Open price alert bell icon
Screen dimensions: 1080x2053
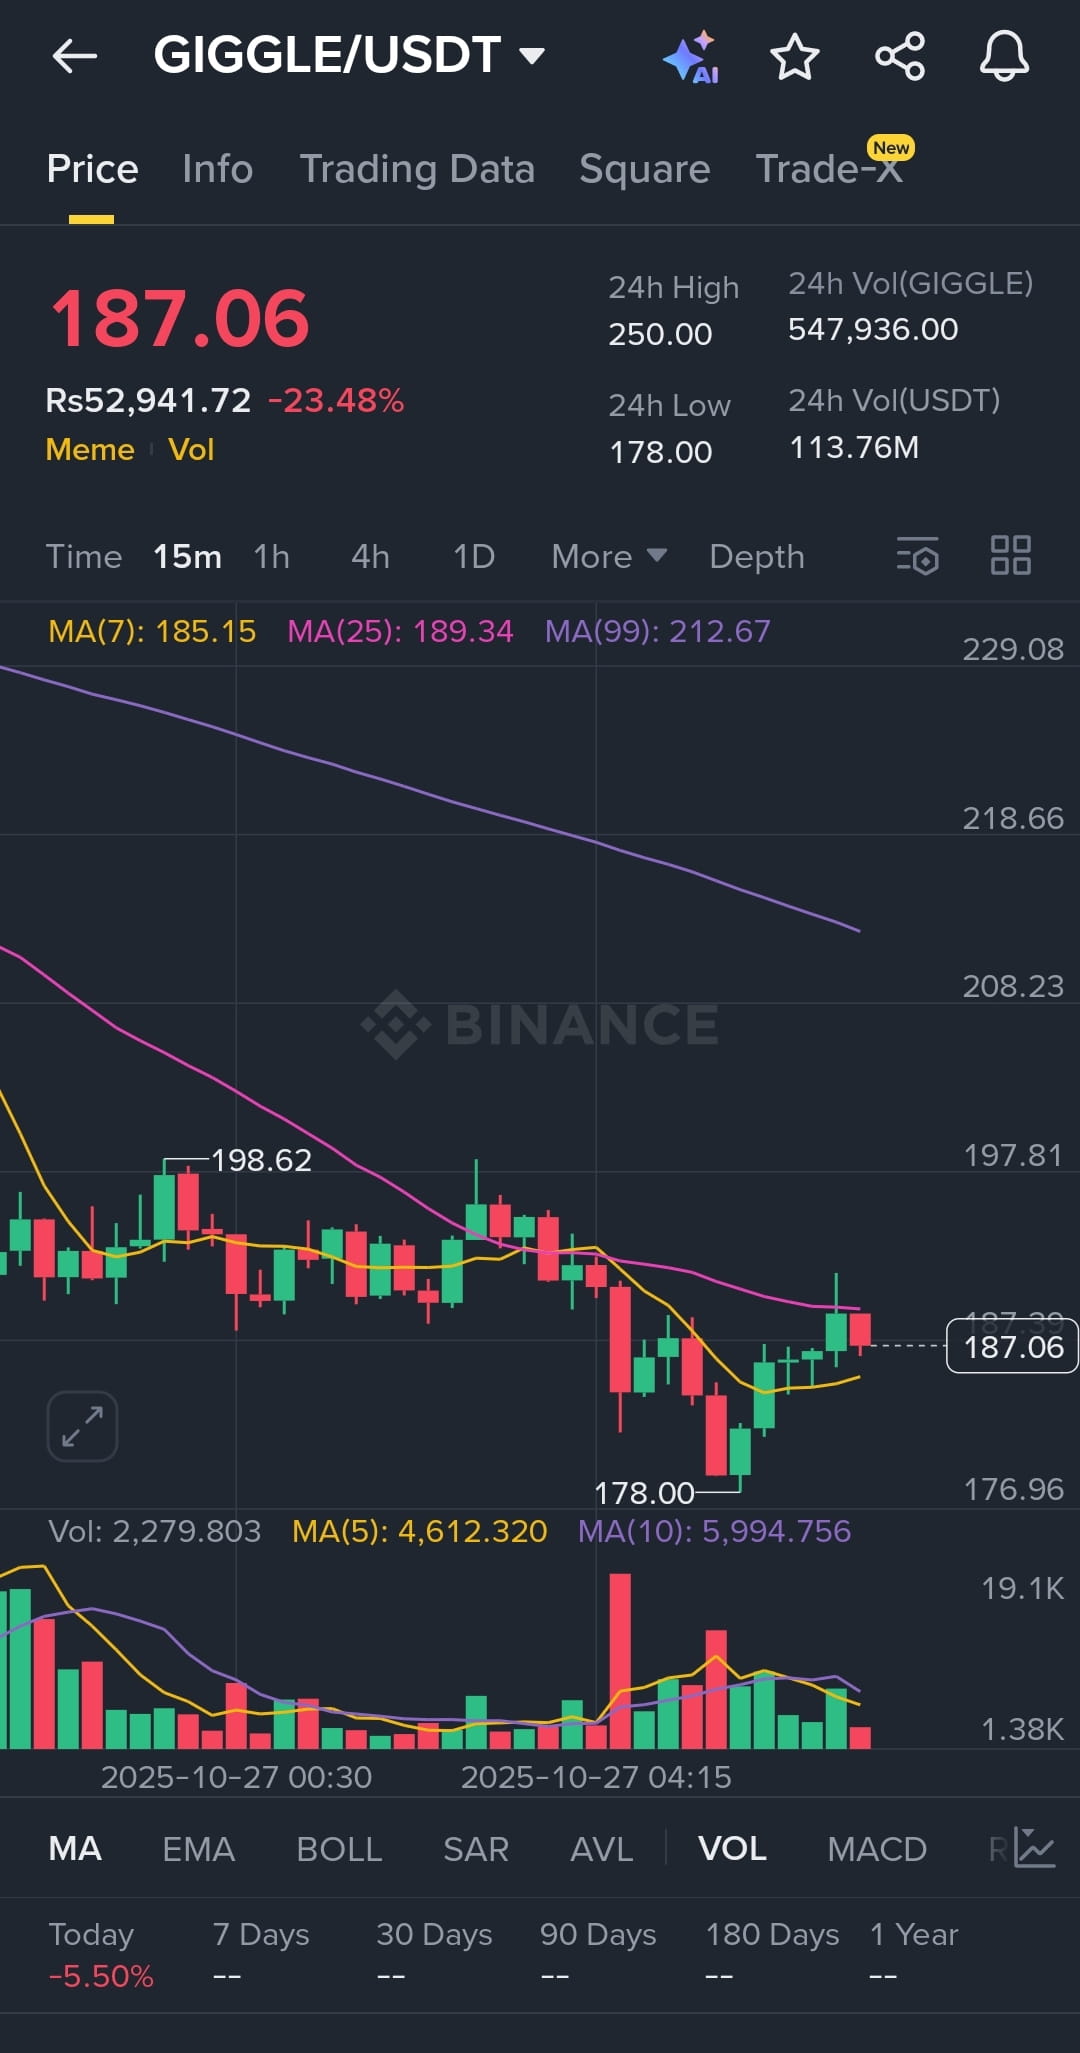click(x=1004, y=56)
